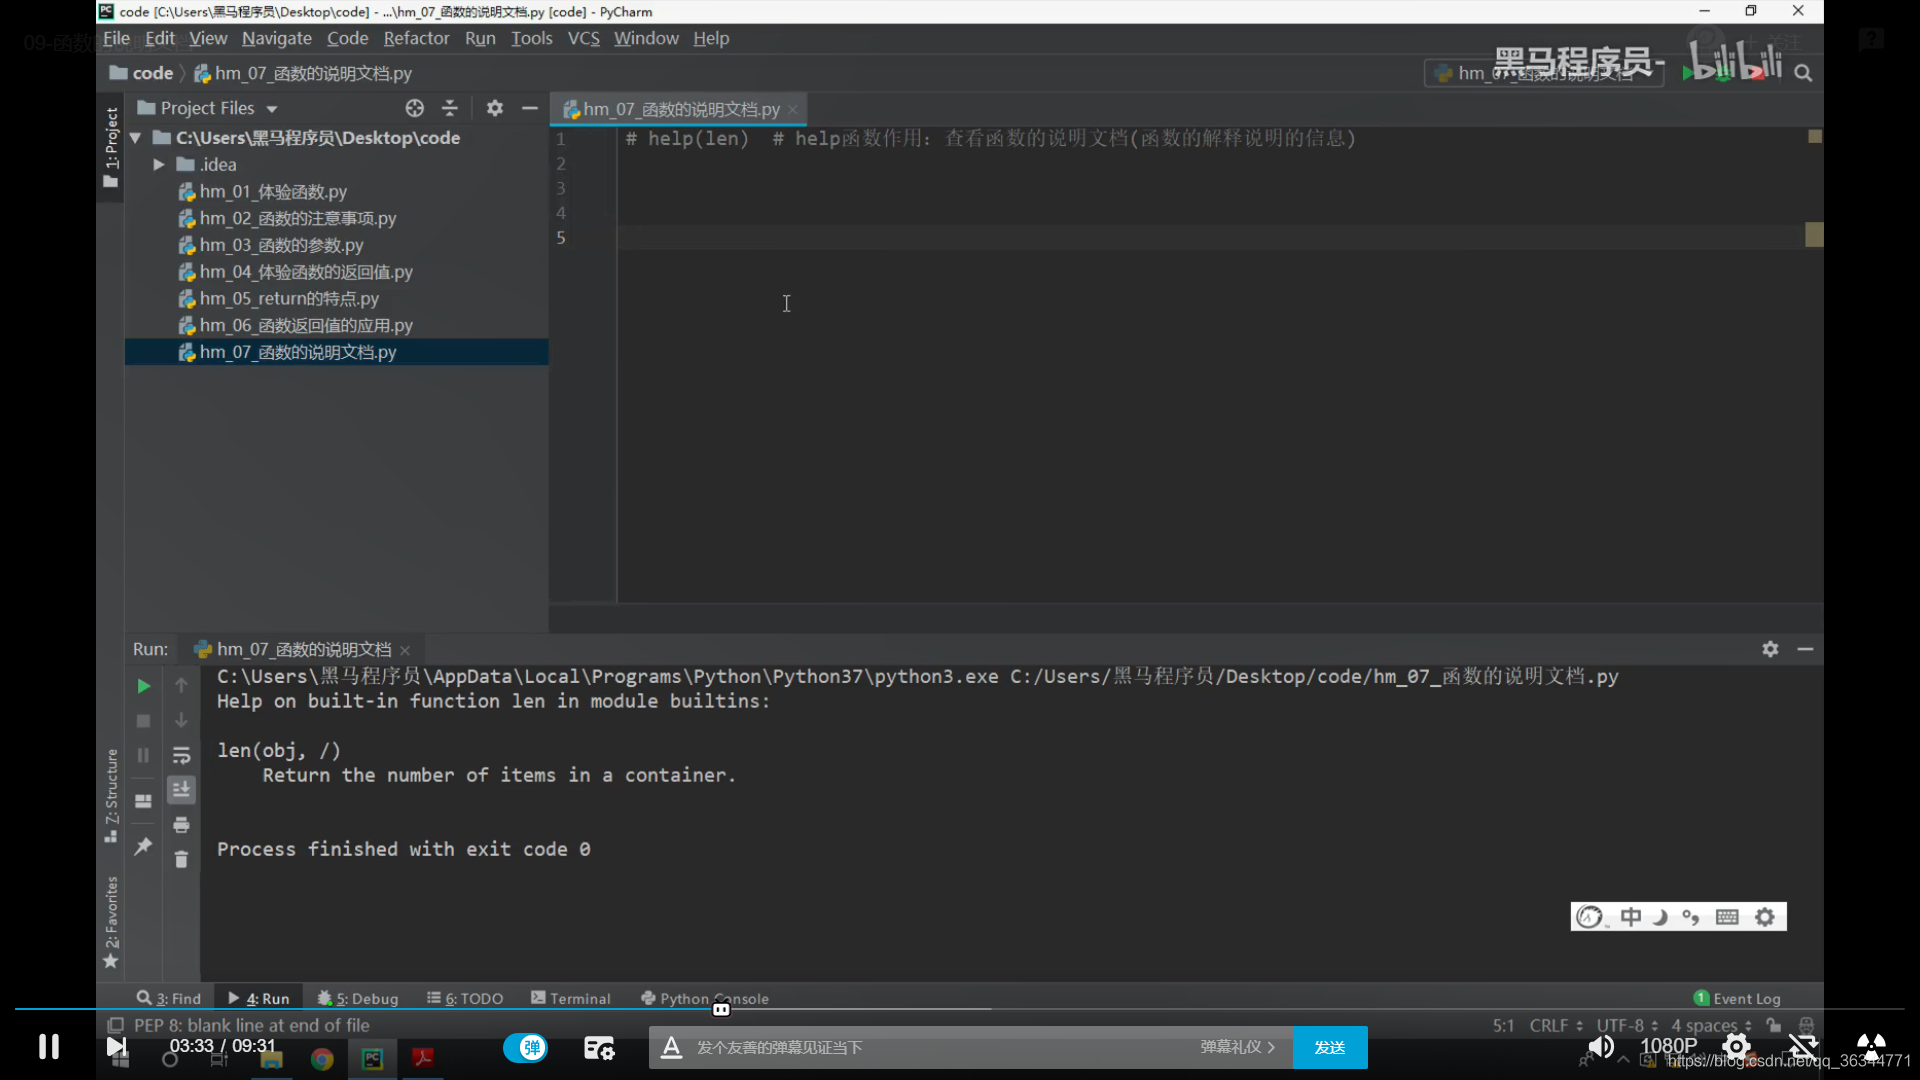1920x1080 pixels.
Task: Open run configuration dropdown hm_07
Action: (1544, 73)
